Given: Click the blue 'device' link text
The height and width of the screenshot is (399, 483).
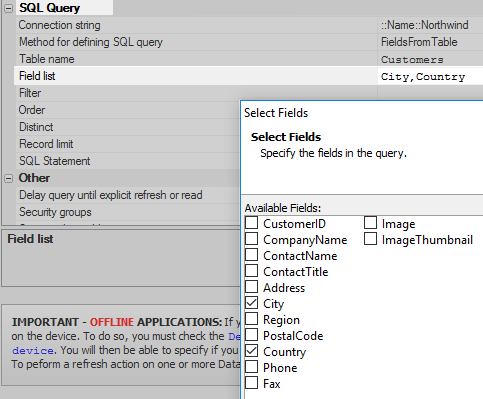Looking at the screenshot, I should click(x=32, y=350).
